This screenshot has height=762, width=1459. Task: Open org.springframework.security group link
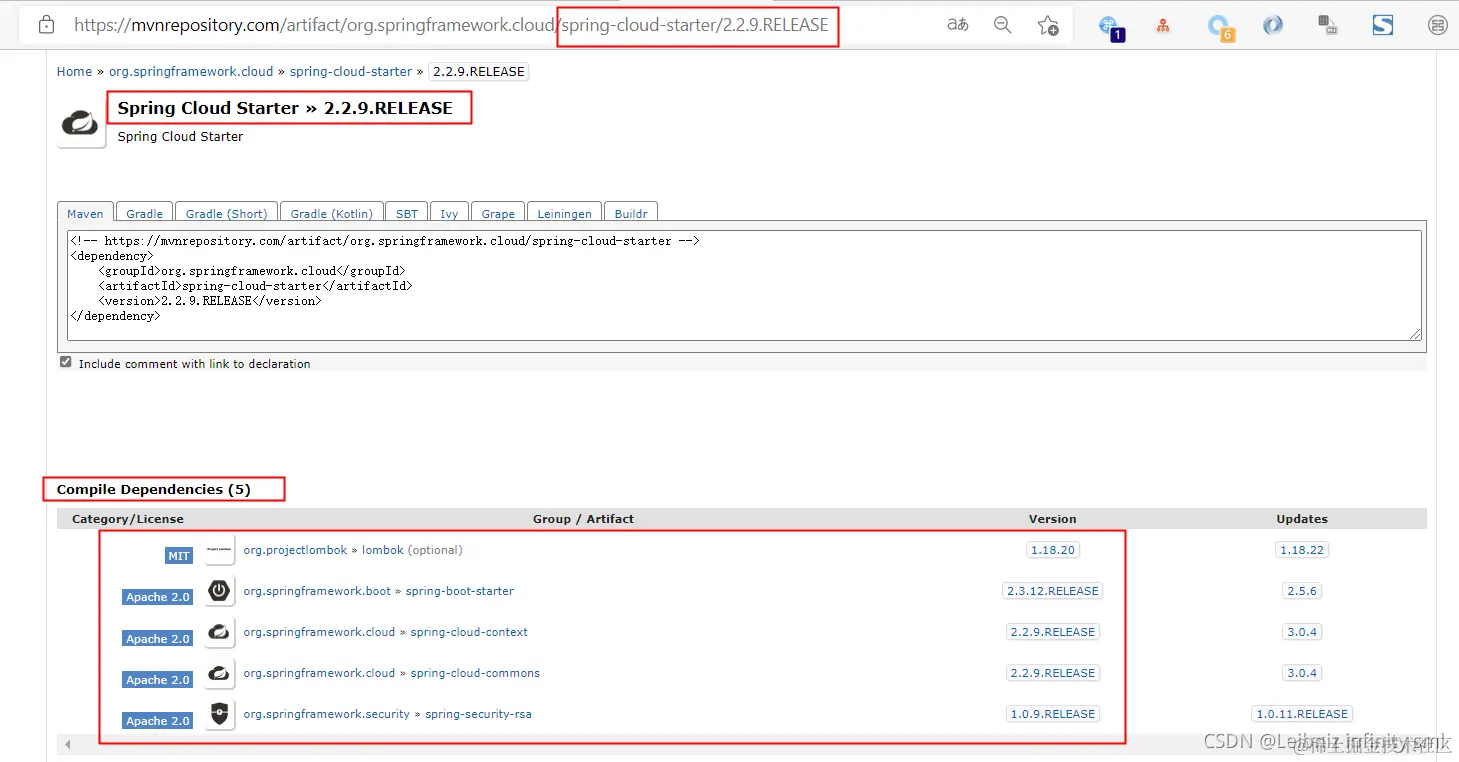pyautogui.click(x=327, y=714)
